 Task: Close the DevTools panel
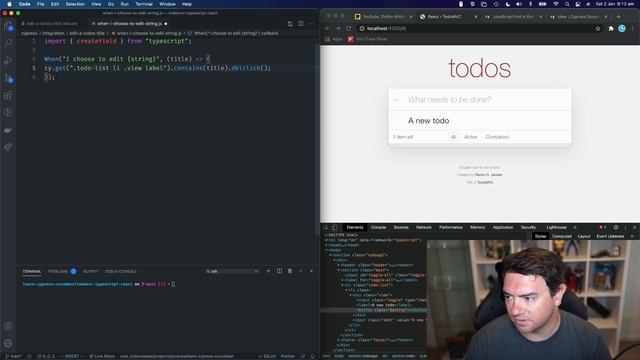(x=634, y=227)
